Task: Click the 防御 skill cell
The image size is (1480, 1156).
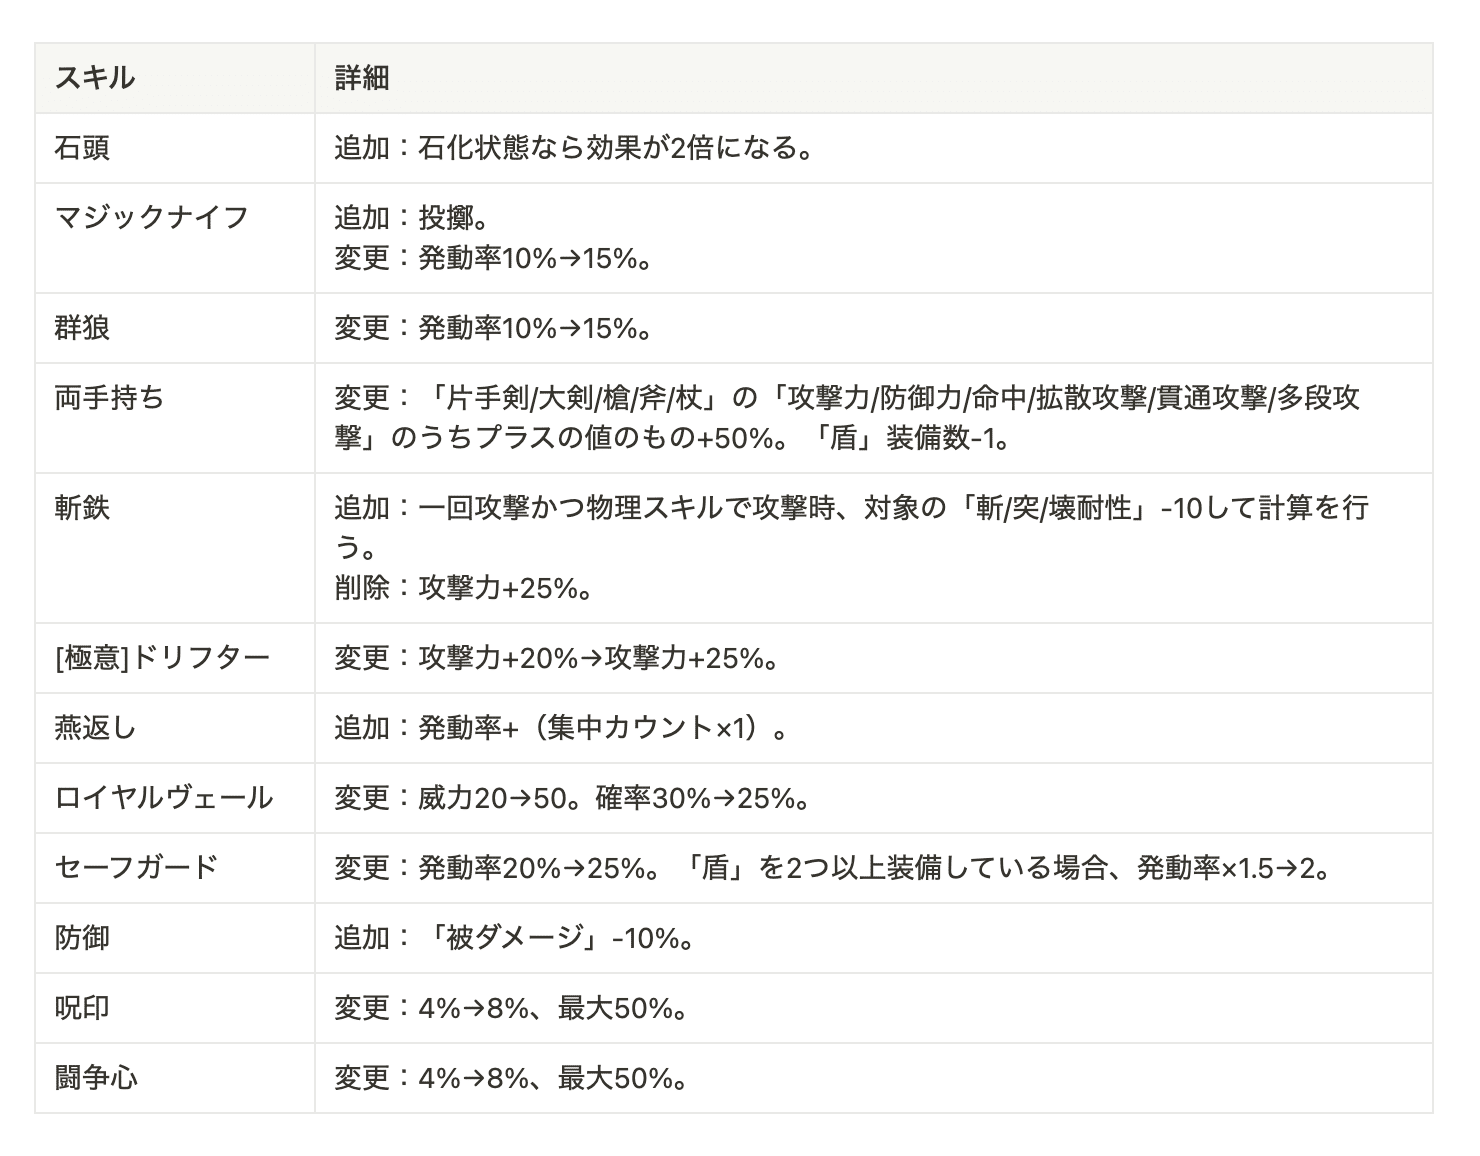Action: 175,938
